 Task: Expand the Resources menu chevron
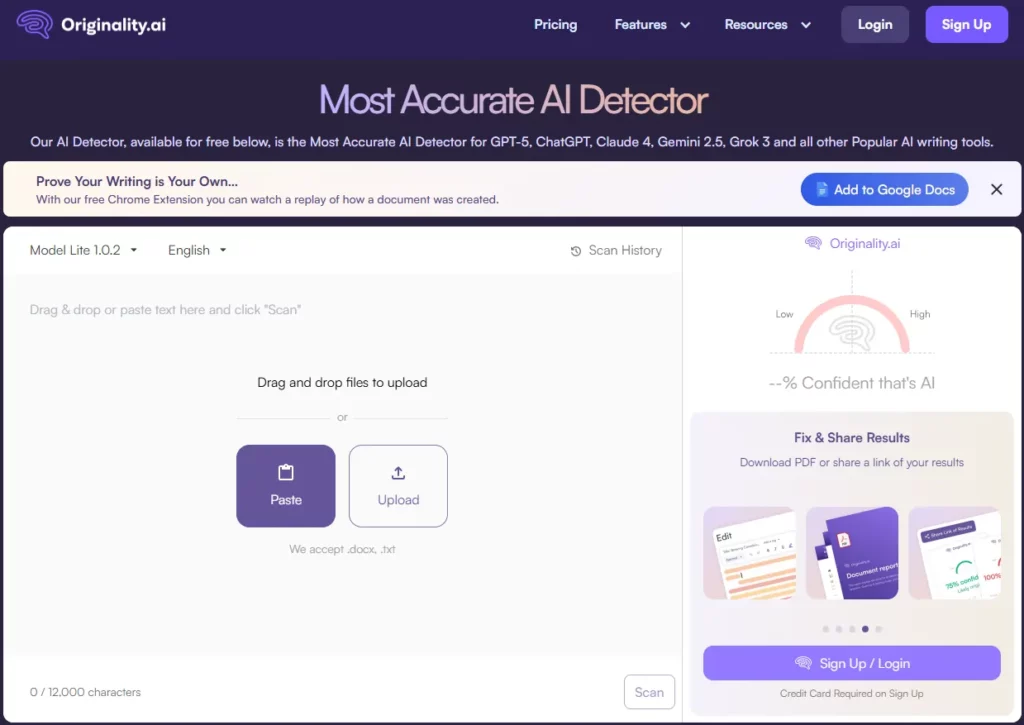(806, 25)
